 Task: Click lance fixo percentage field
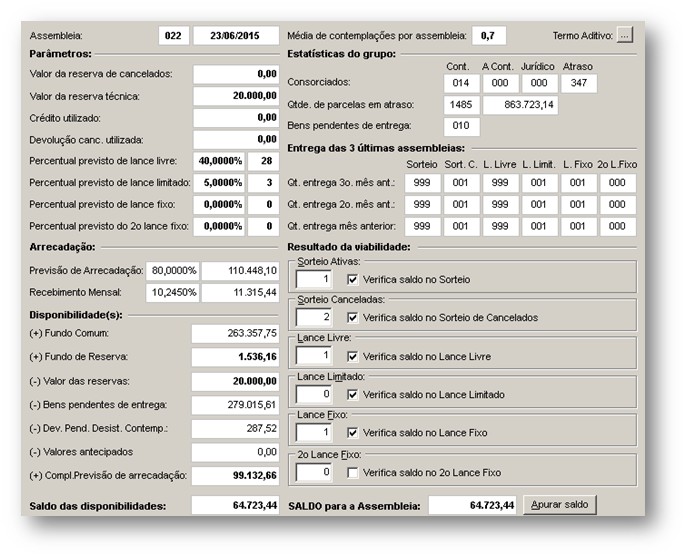click(219, 205)
